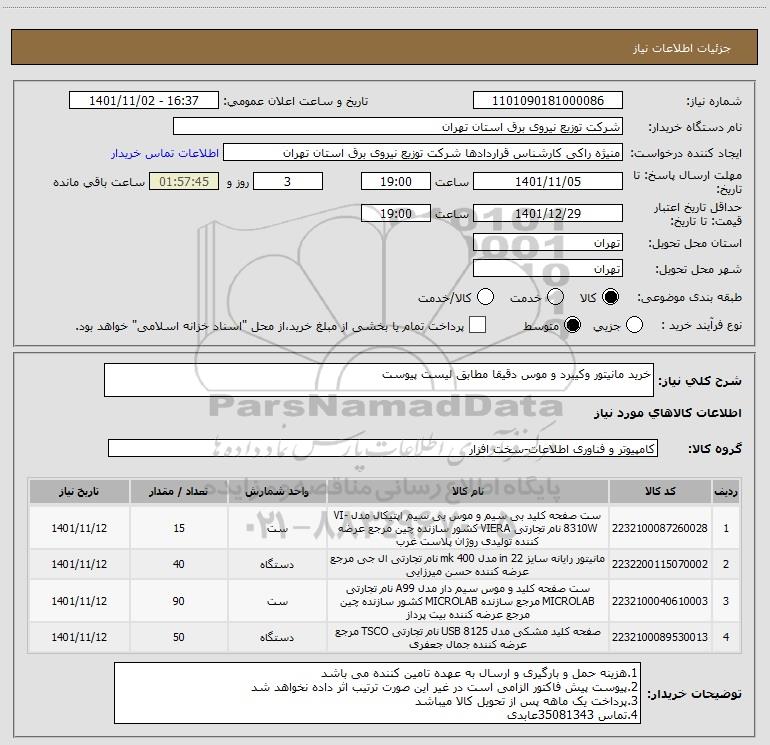770x745 pixels.
Task: Click the تعداد / مقدار column header
Action: tap(178, 491)
